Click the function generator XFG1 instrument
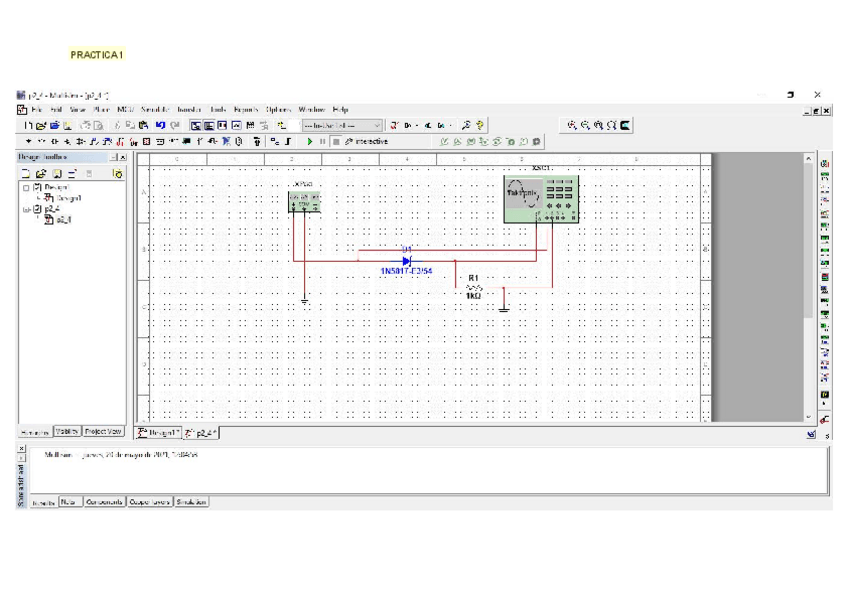This screenshot has width=848, height=599. [x=305, y=201]
